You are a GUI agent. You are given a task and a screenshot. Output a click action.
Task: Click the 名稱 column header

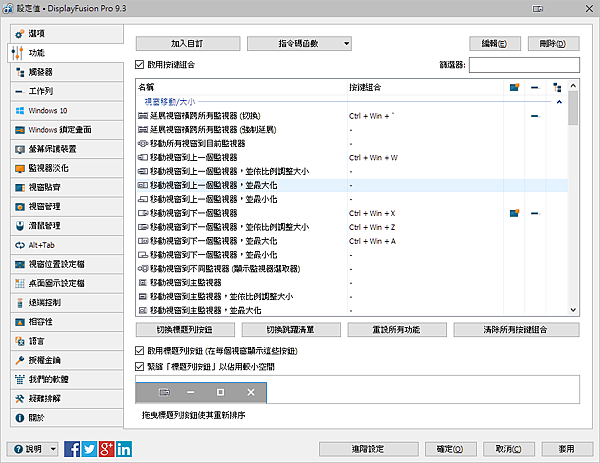(x=242, y=87)
